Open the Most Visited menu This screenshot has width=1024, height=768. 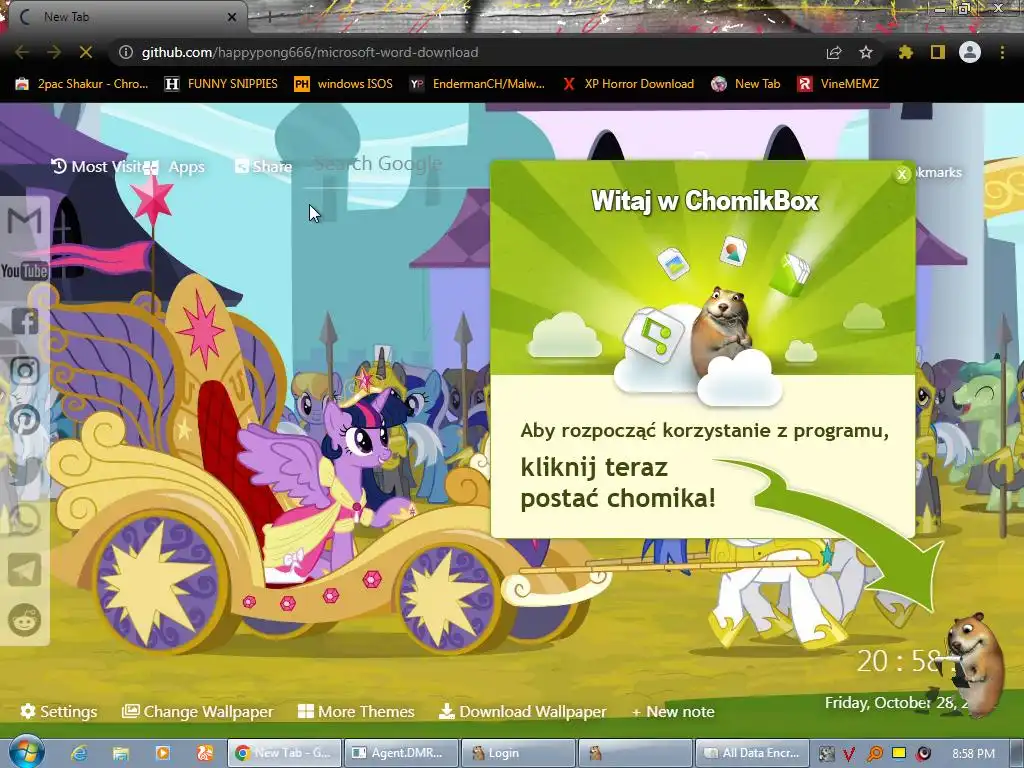(96, 167)
